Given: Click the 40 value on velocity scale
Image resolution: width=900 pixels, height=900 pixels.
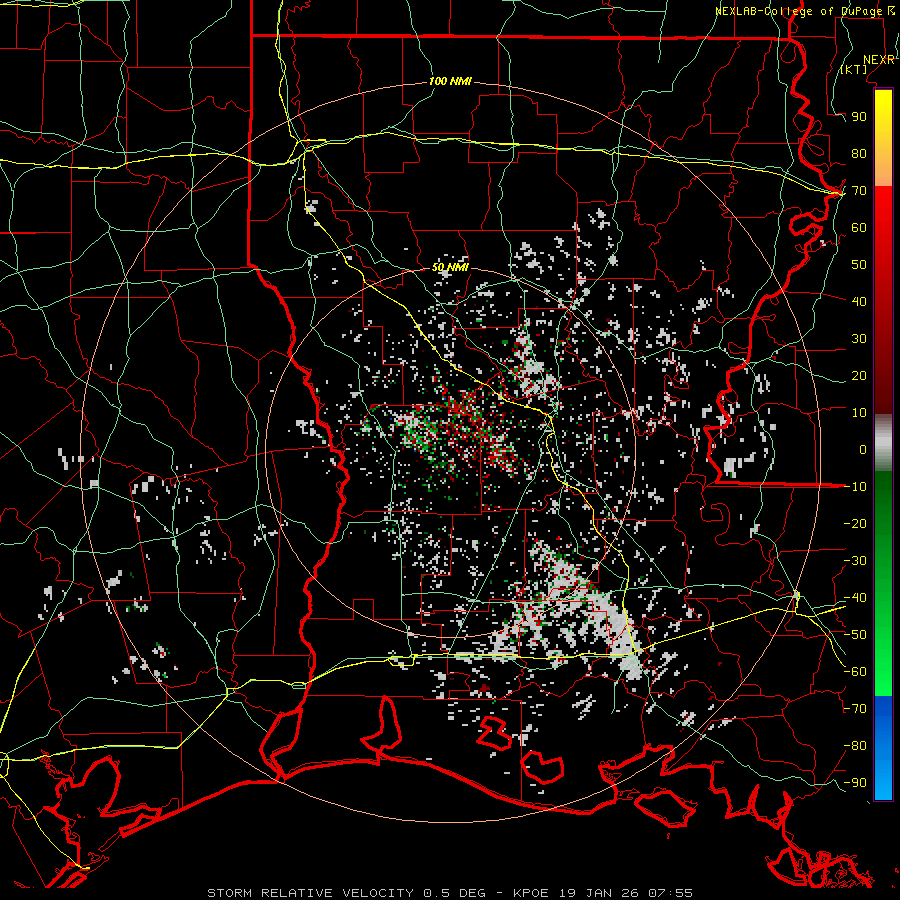Looking at the screenshot, I should 859,302.
